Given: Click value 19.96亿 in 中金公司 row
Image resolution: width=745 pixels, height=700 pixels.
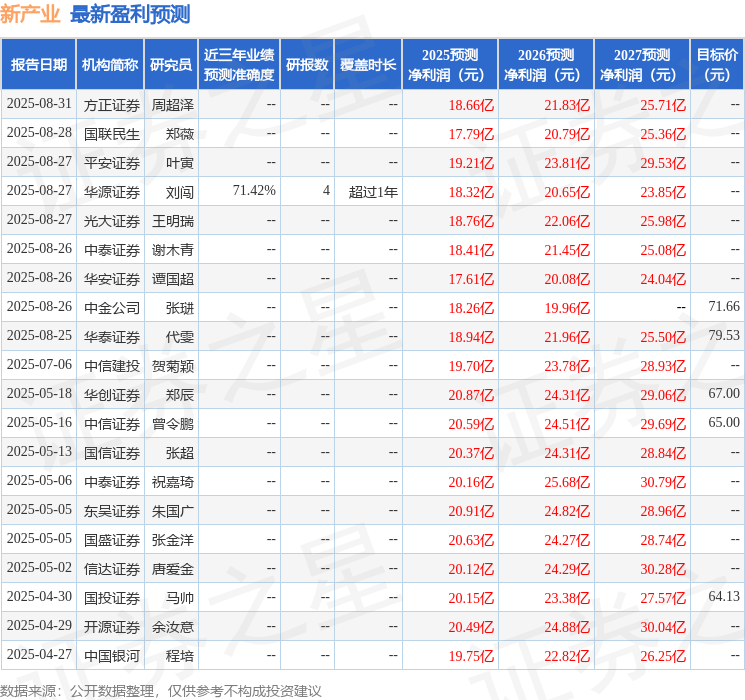Looking at the screenshot, I should coord(567,308).
